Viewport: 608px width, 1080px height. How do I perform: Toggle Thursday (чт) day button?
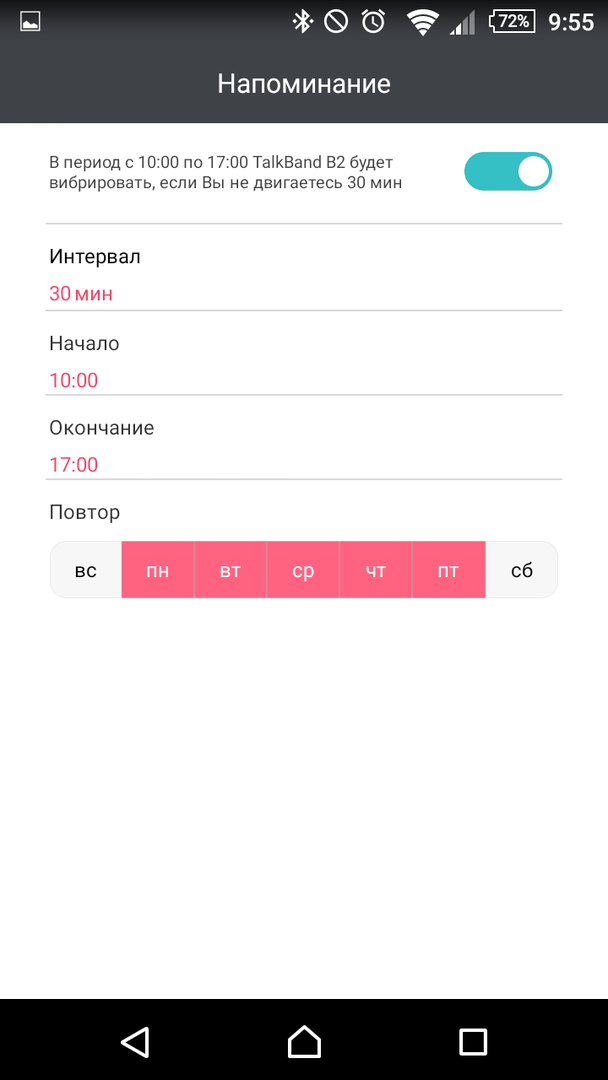click(x=376, y=571)
